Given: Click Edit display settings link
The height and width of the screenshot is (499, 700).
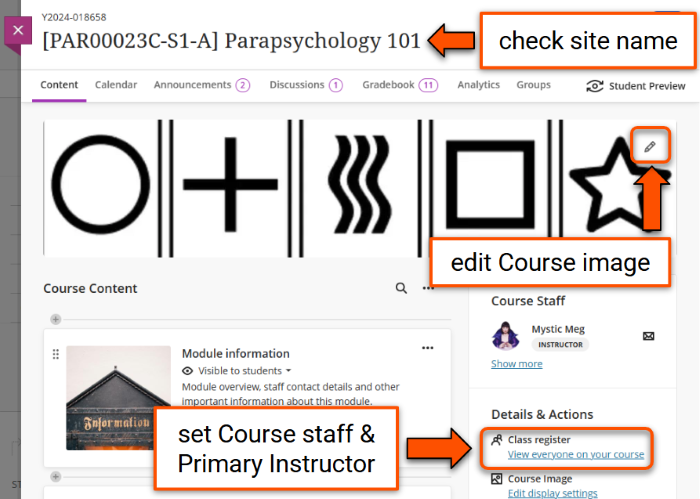Looking at the screenshot, I should (x=550, y=493).
